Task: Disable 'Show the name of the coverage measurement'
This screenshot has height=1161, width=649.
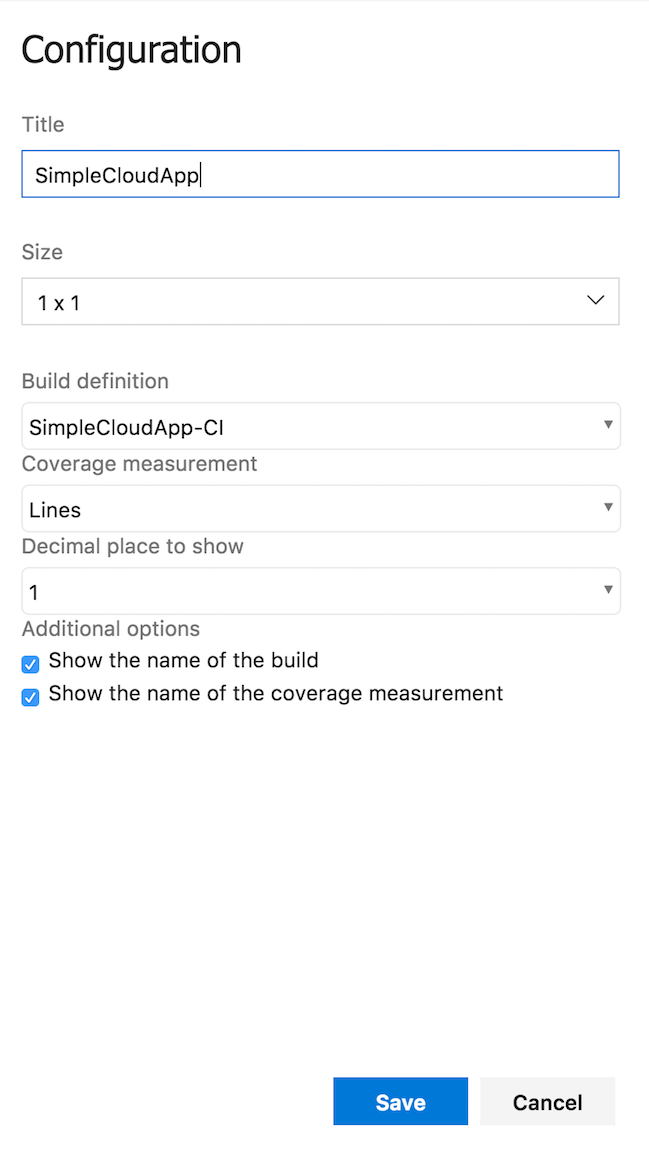Action: 30,696
